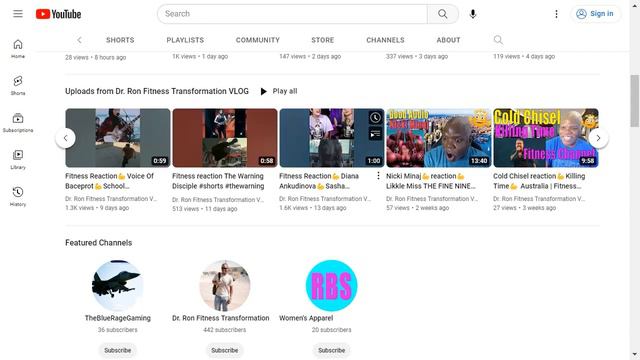Viewport: 640px width, 360px height.
Task: Open three-dot menu for Diana Ankudinova video
Action: [378, 176]
